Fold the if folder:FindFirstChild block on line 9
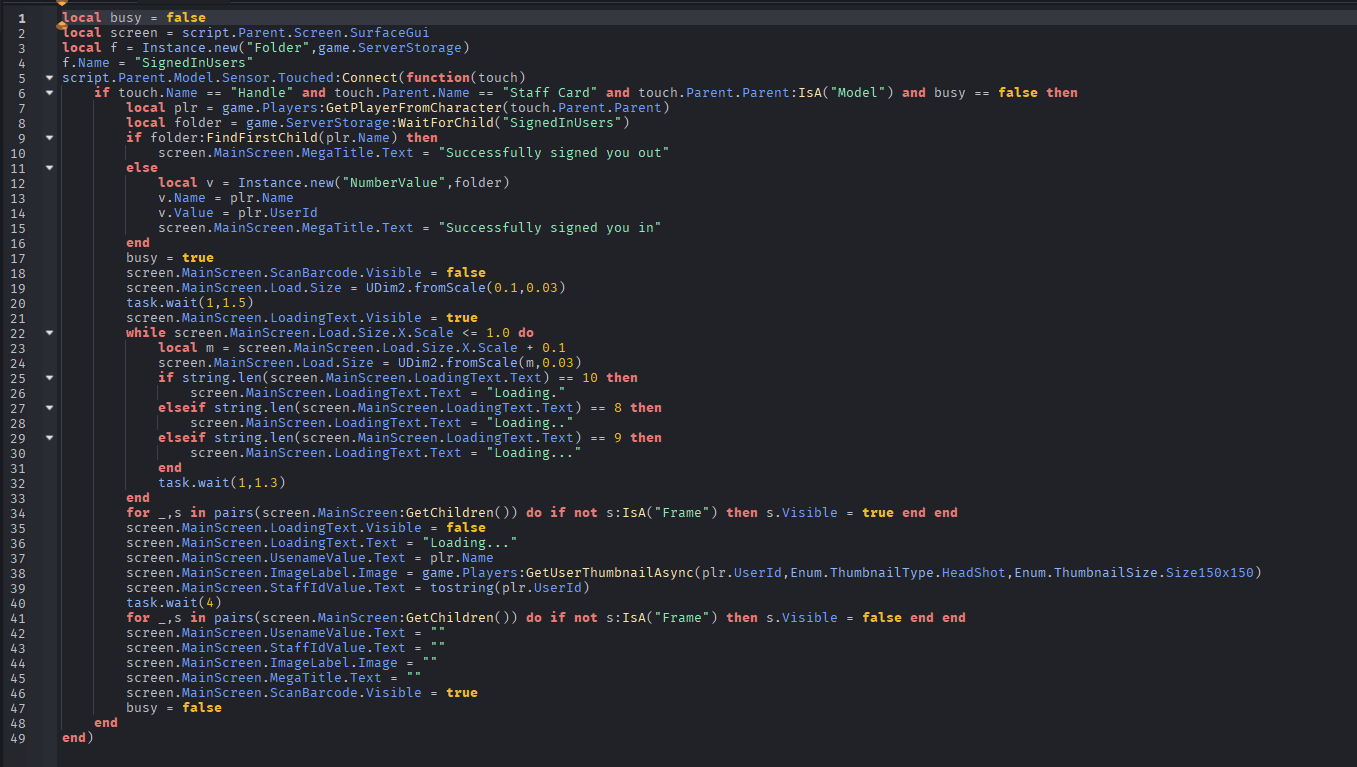 point(49,138)
